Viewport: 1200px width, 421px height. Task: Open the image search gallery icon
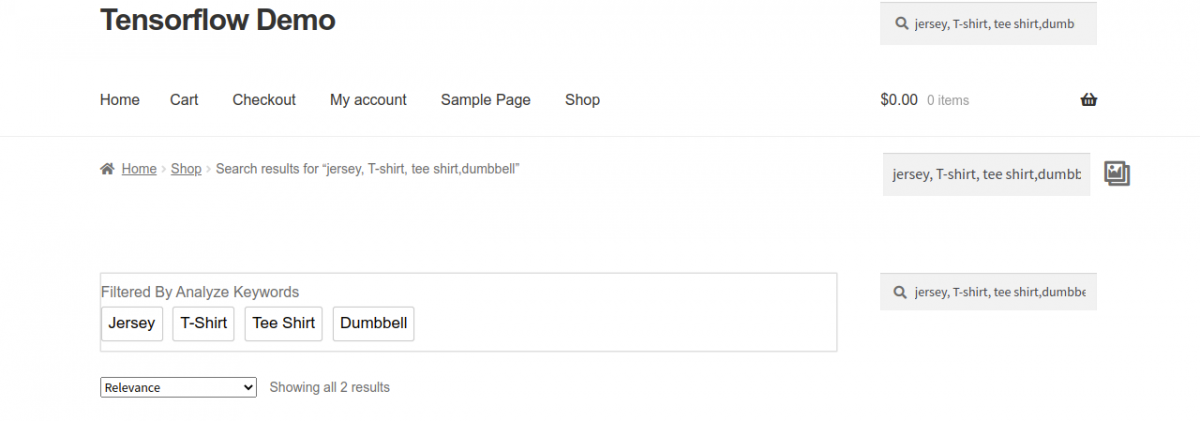1116,173
